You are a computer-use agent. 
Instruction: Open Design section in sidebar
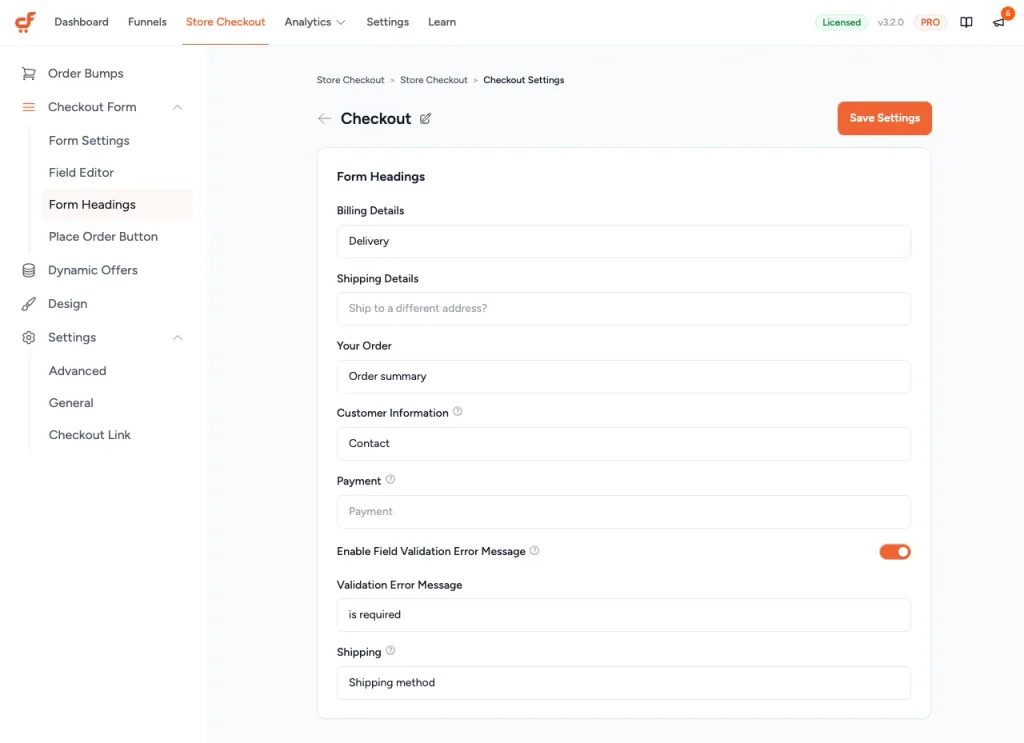67,304
